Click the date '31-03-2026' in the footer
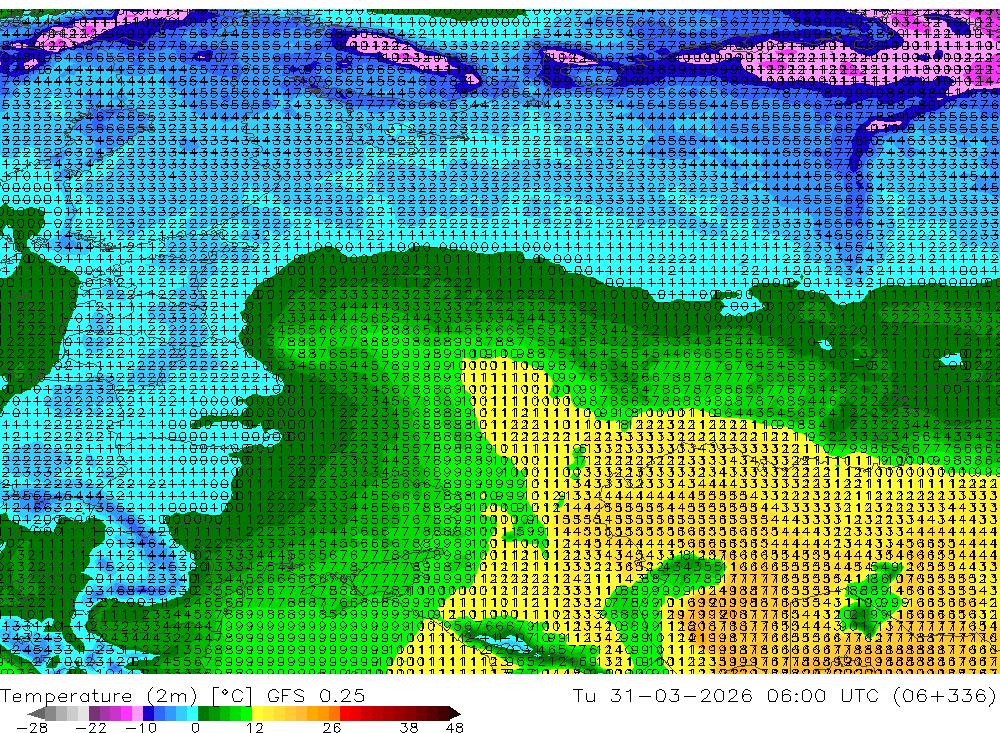 681,695
